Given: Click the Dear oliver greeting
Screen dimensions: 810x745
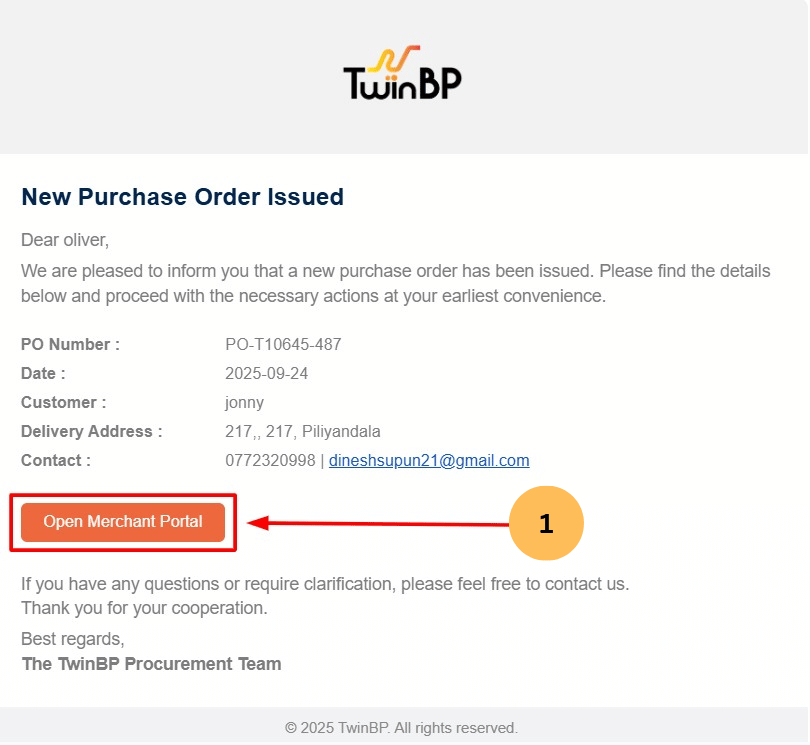Looking at the screenshot, I should click(65, 240).
